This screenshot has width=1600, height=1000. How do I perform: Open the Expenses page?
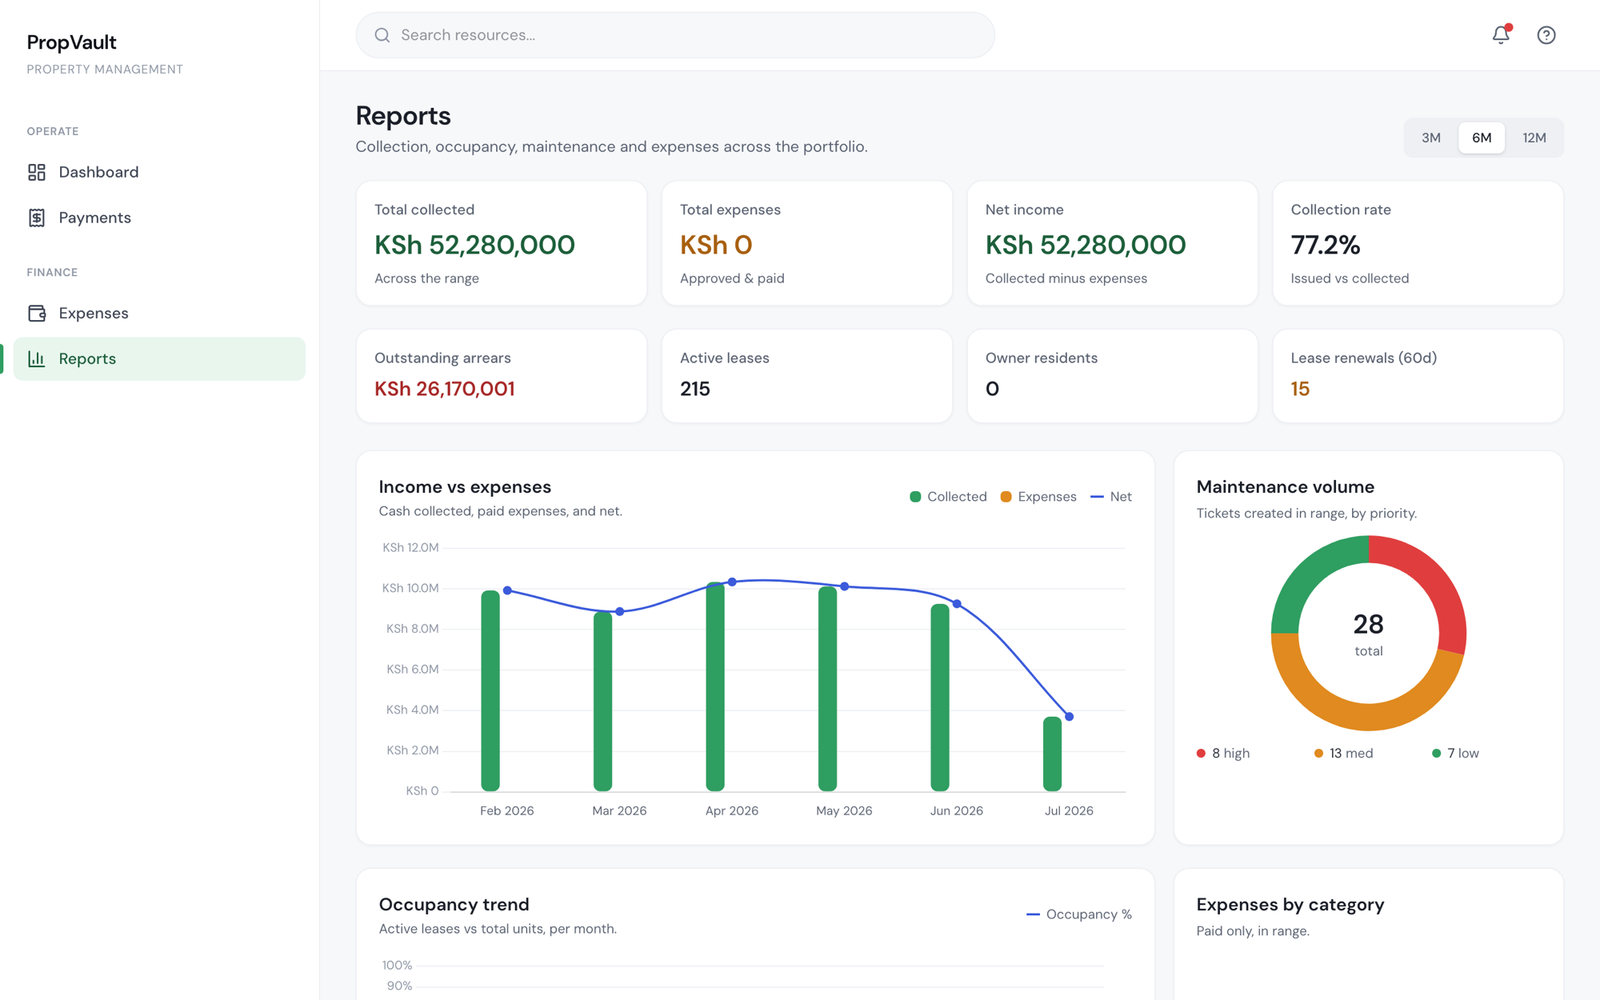click(x=159, y=313)
